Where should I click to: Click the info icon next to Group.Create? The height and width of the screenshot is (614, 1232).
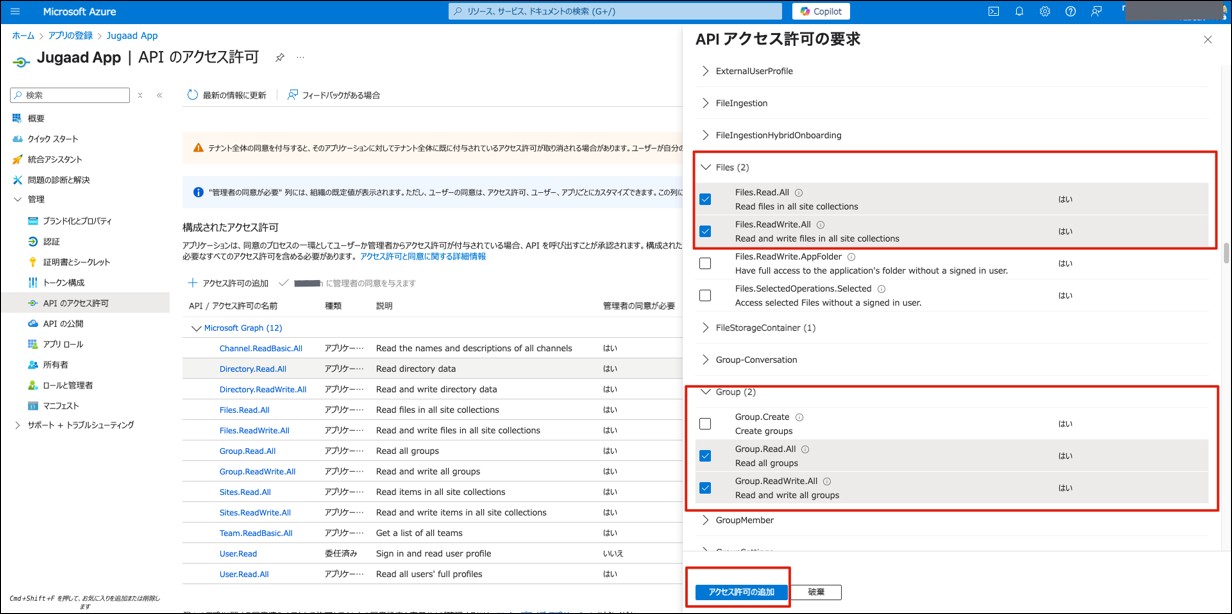tap(799, 417)
